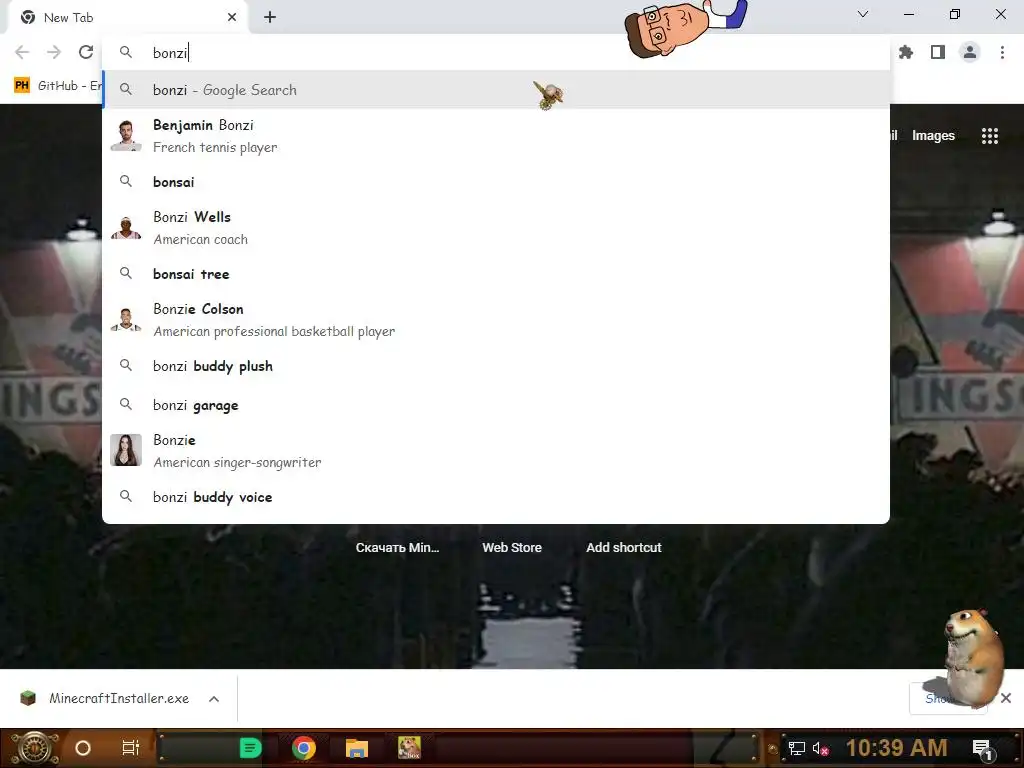Expand MinecraftInstaller.exe download options arrow

[214, 699]
